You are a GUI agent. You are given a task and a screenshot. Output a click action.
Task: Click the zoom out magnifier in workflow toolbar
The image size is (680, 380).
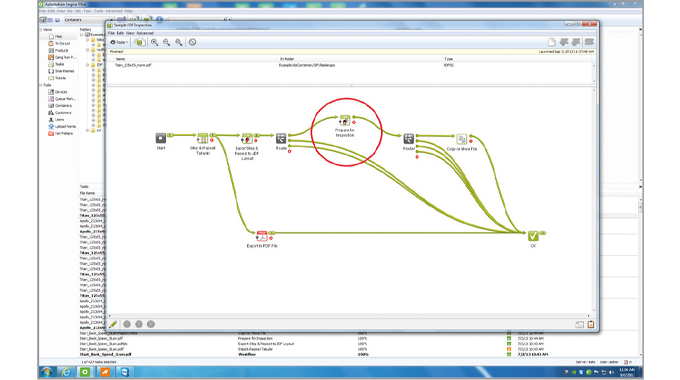coord(167,42)
